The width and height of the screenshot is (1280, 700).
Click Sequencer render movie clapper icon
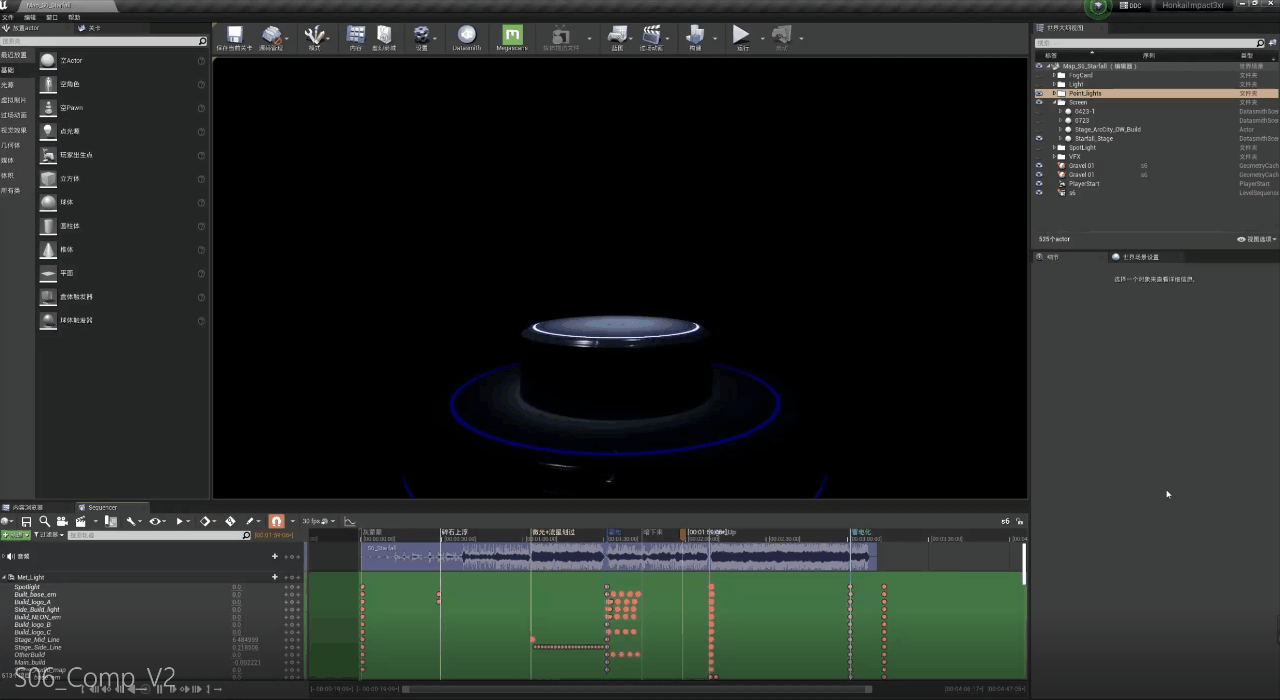[x=81, y=521]
